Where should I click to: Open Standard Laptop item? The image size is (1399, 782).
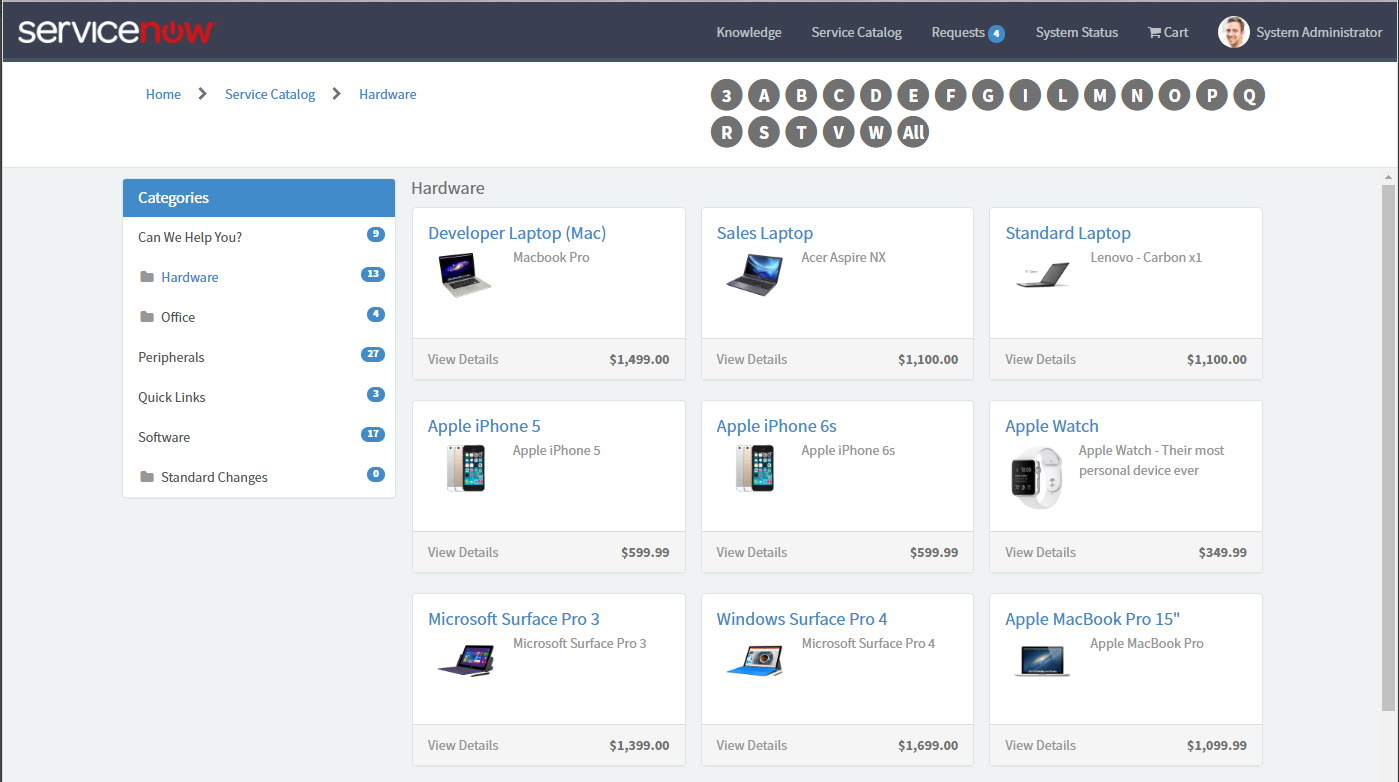[x=1068, y=233]
